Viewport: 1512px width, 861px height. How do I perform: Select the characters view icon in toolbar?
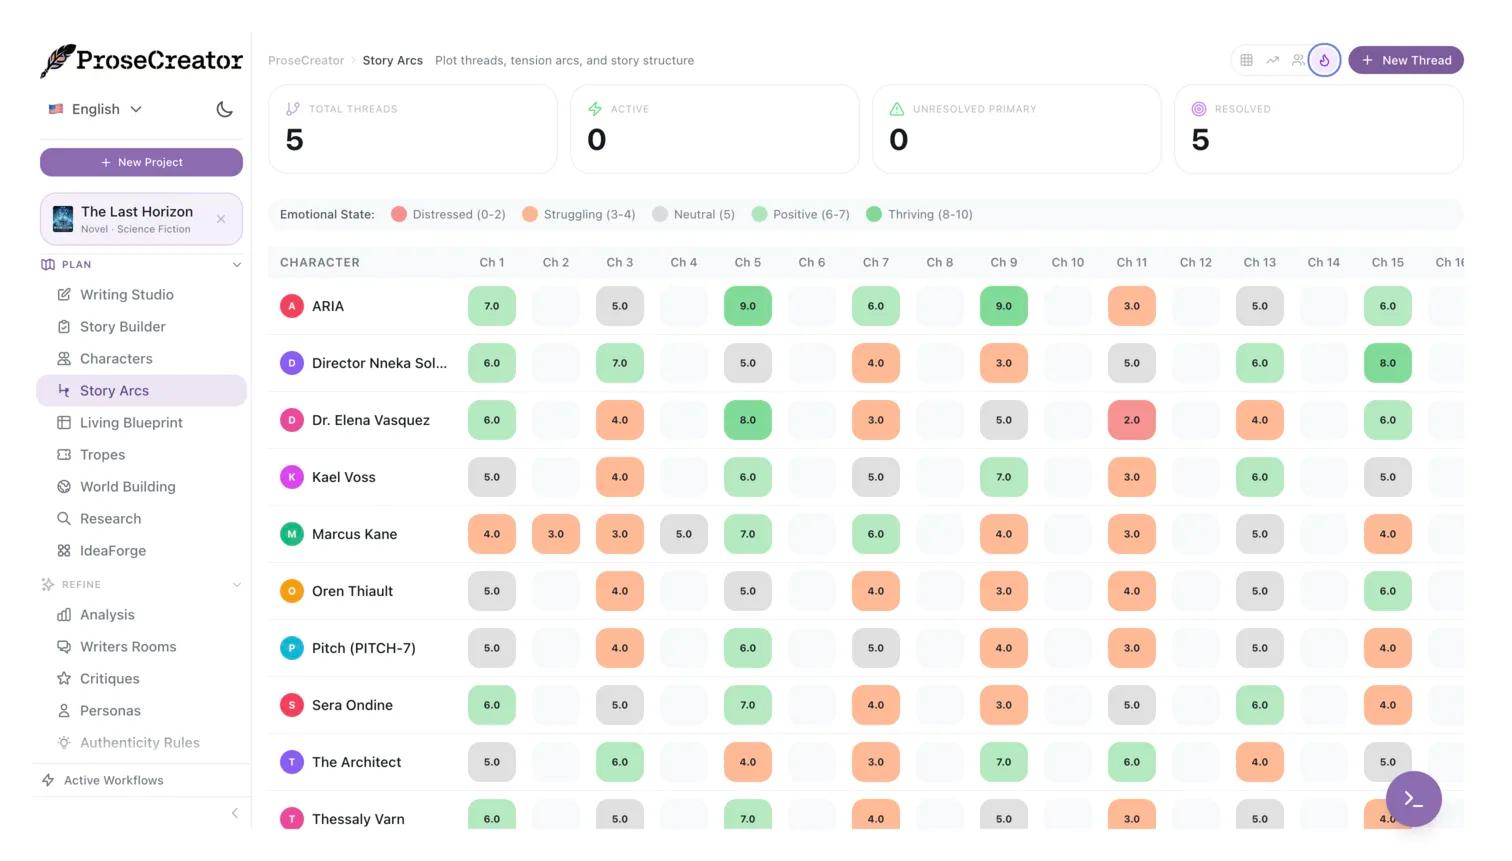1298,60
